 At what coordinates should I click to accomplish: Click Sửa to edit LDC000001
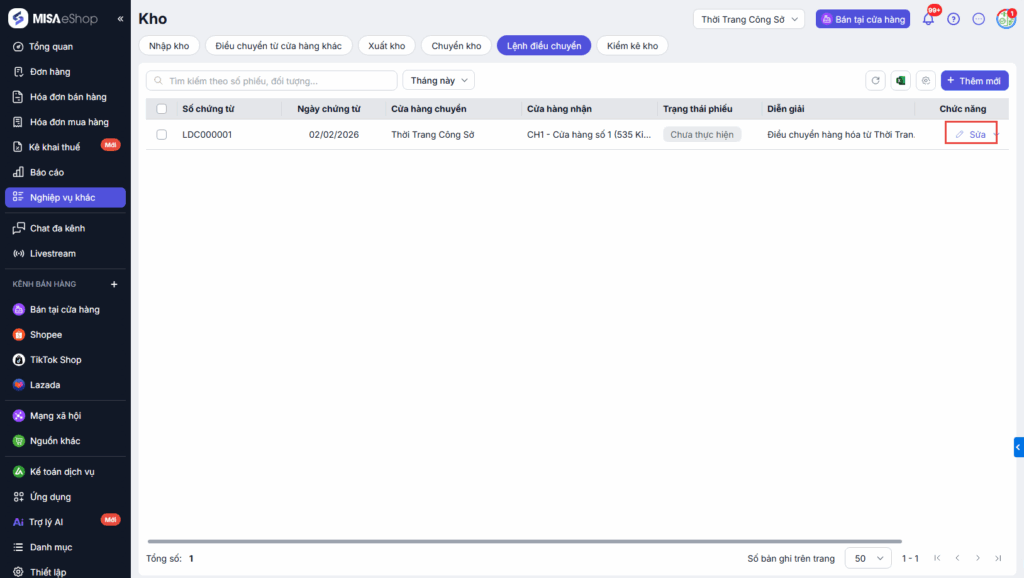tap(971, 135)
